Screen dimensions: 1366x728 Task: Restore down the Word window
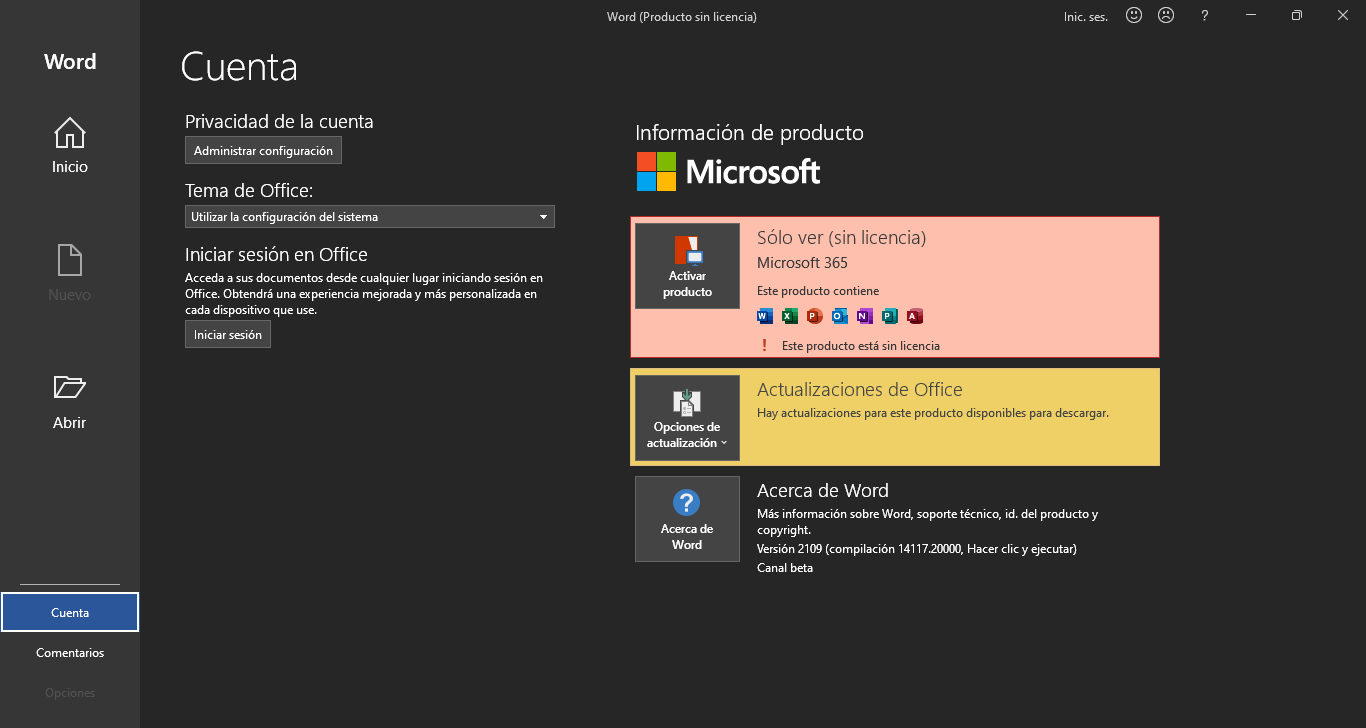click(1297, 15)
